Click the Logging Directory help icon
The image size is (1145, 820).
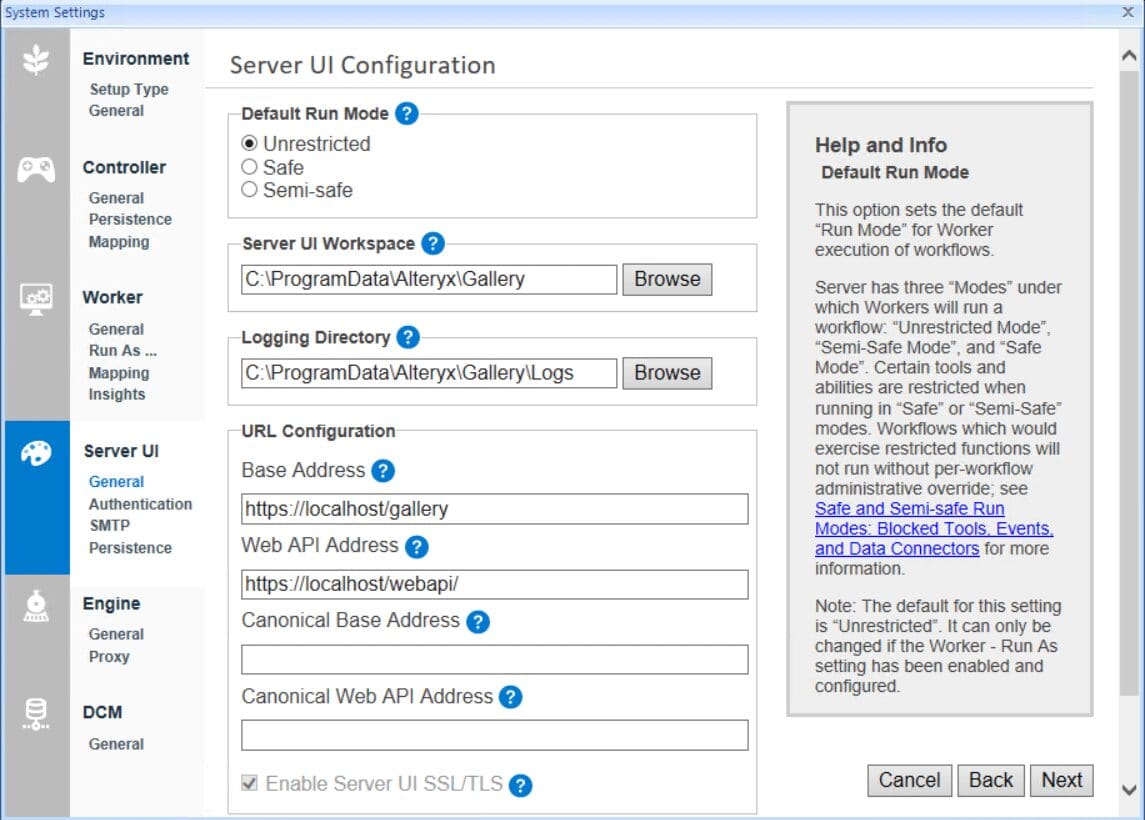[406, 338]
